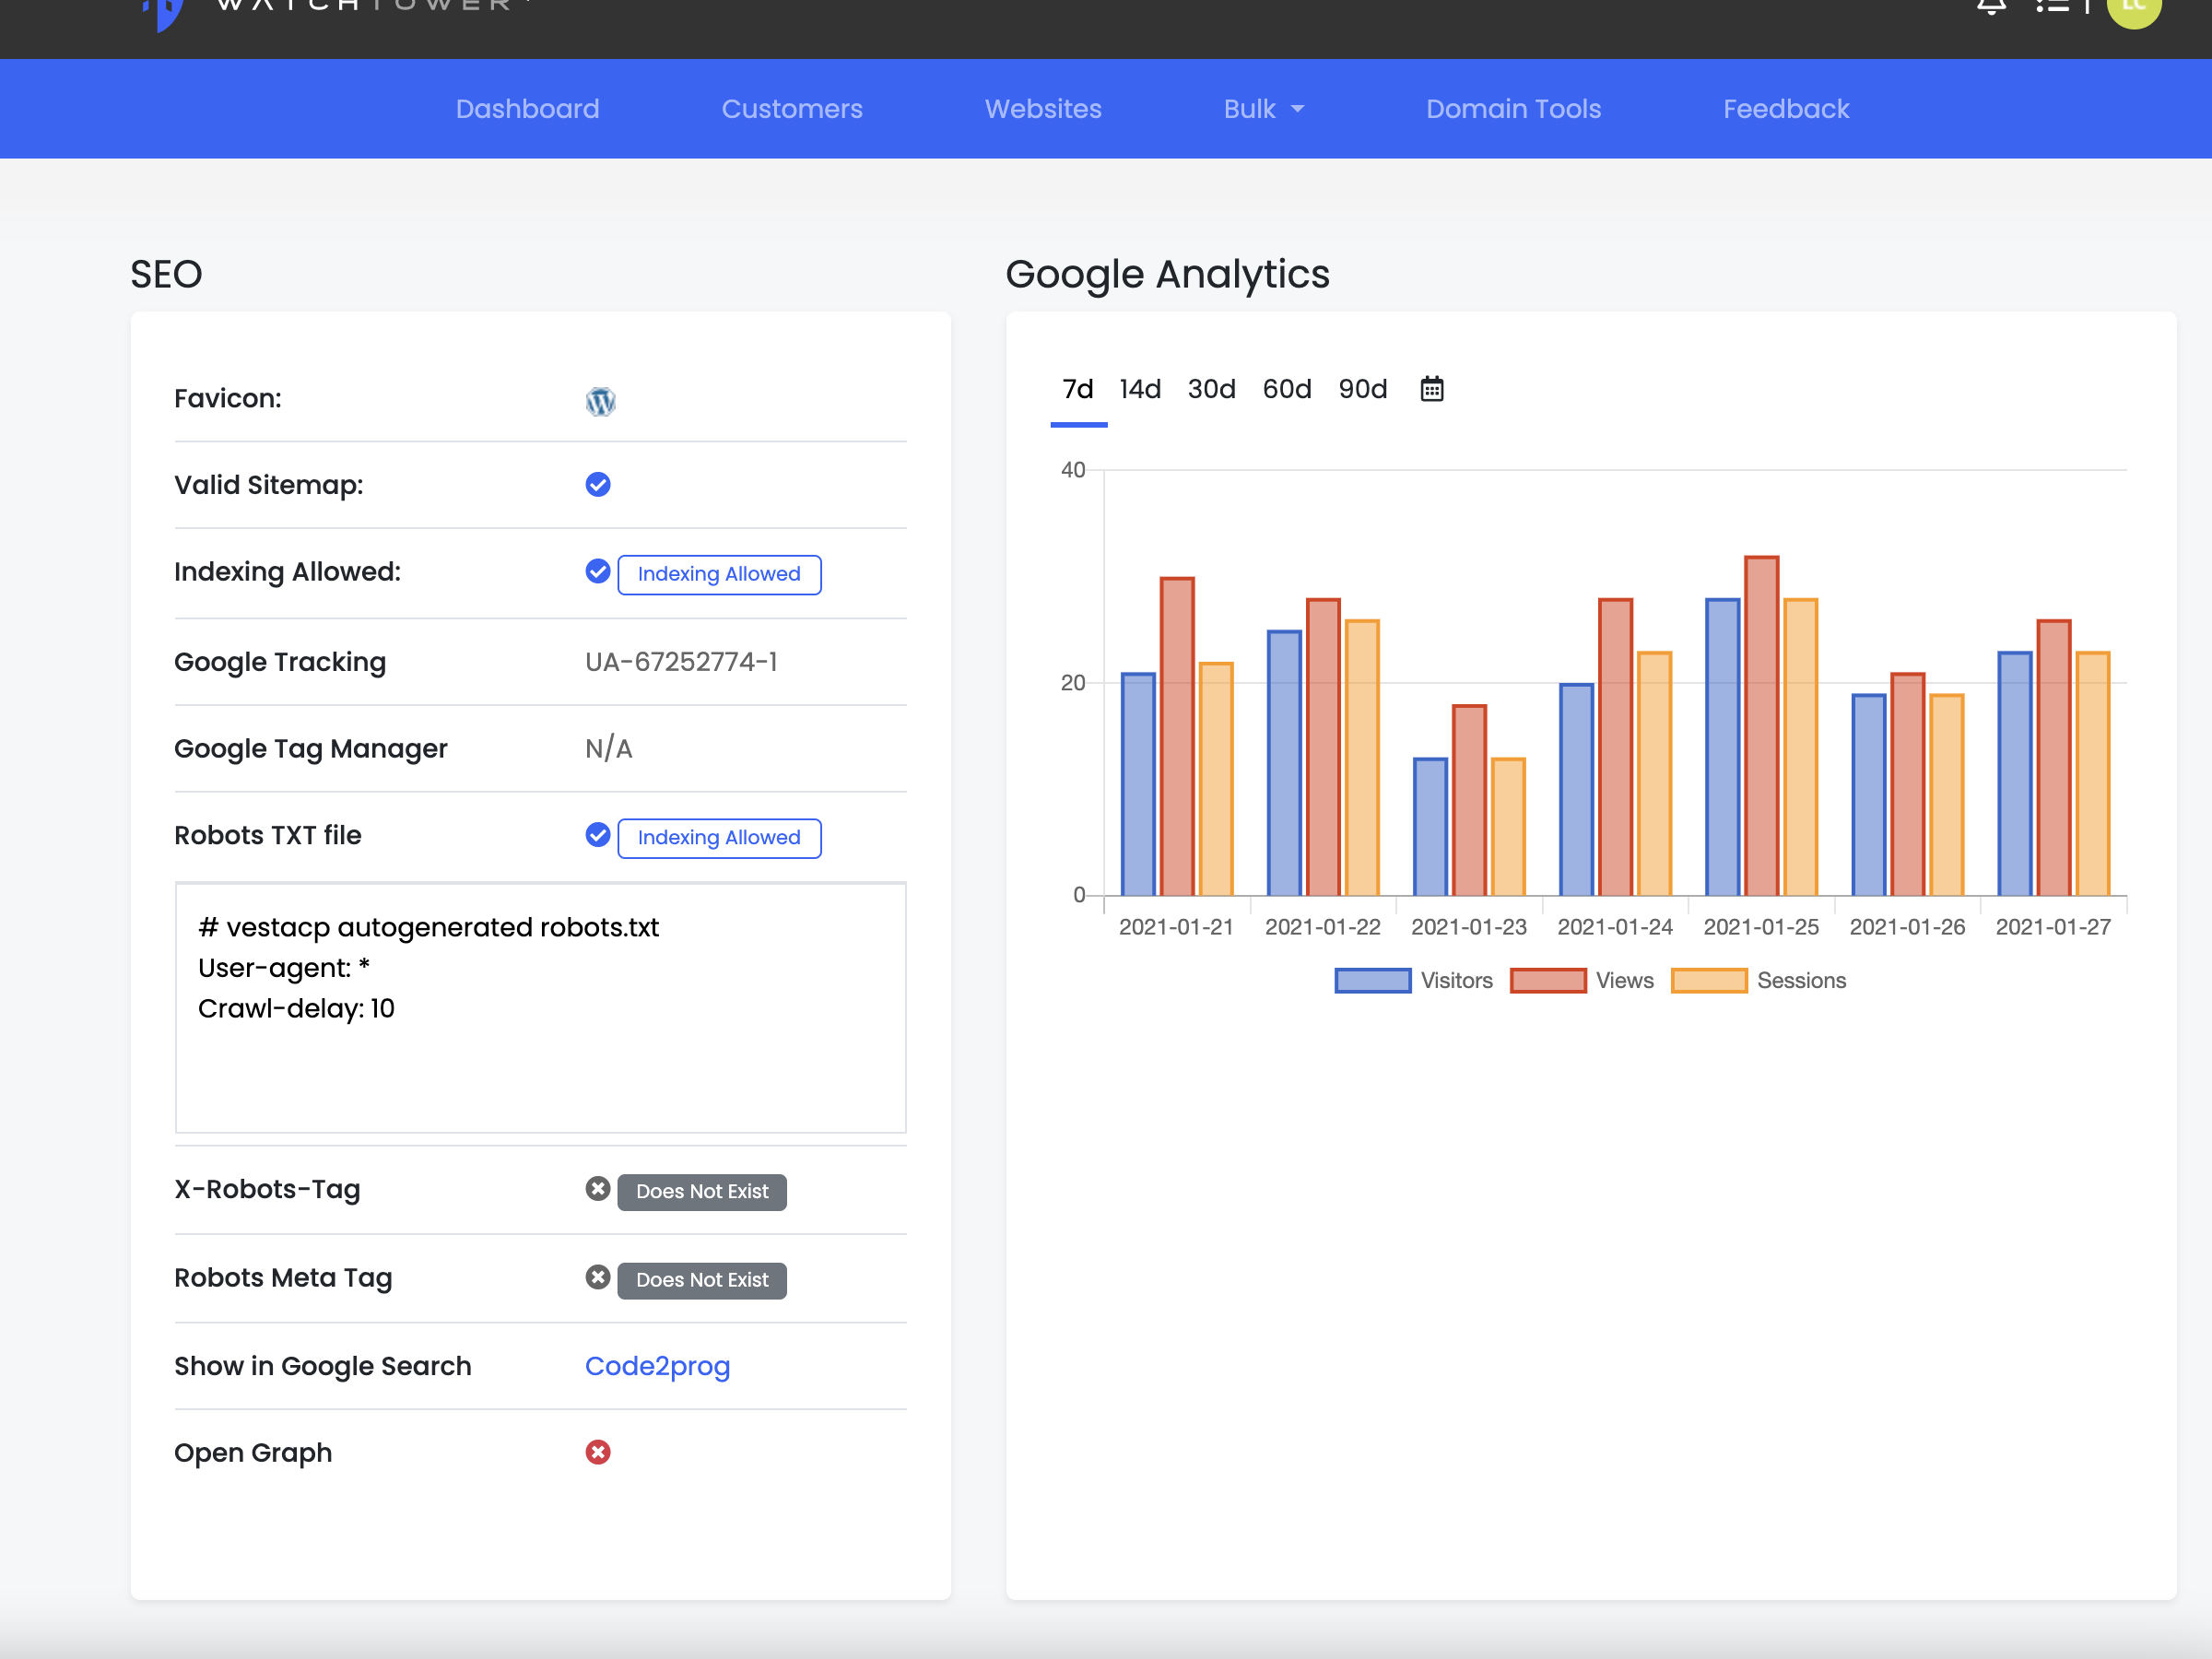This screenshot has width=2212, height=1659.
Task: Click the Valid Sitemap checkmark
Action: coord(598,485)
